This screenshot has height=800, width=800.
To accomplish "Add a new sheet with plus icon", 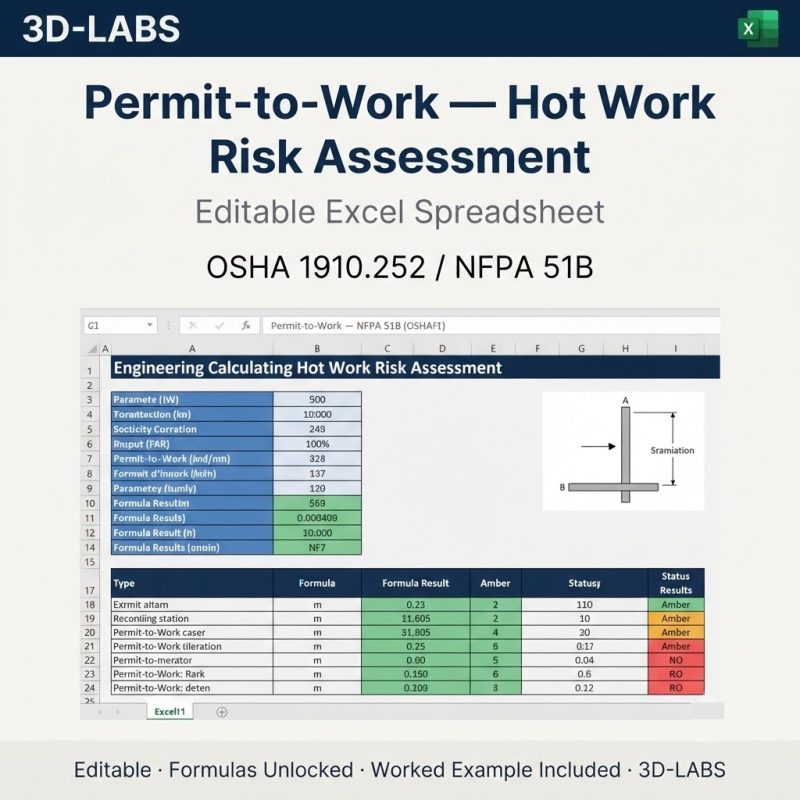I will 221,712.
